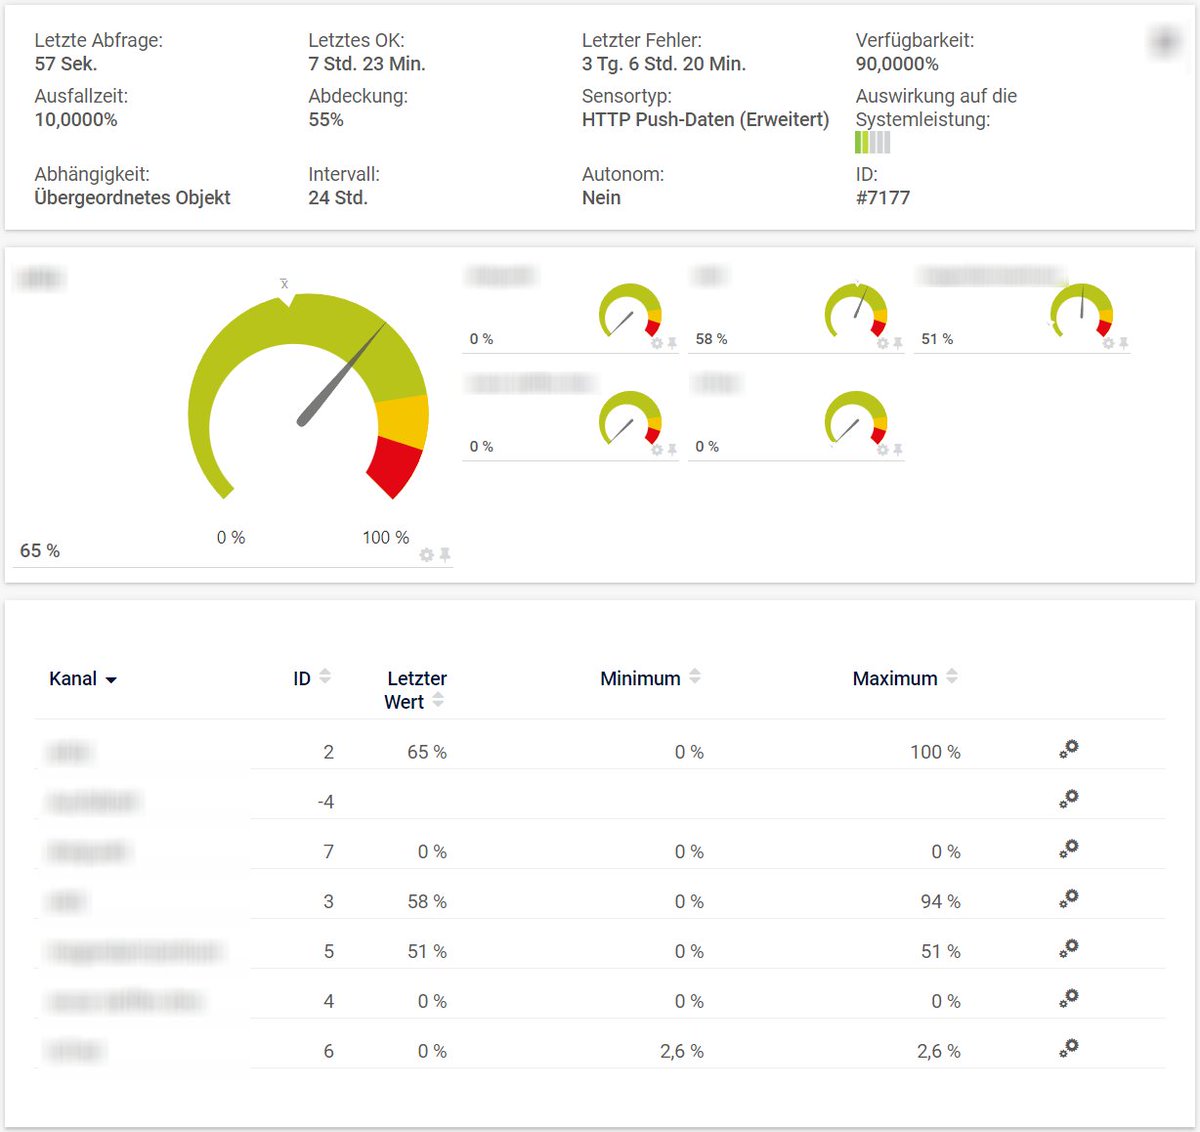Expand sorting options on the Maximum column

click(x=950, y=676)
